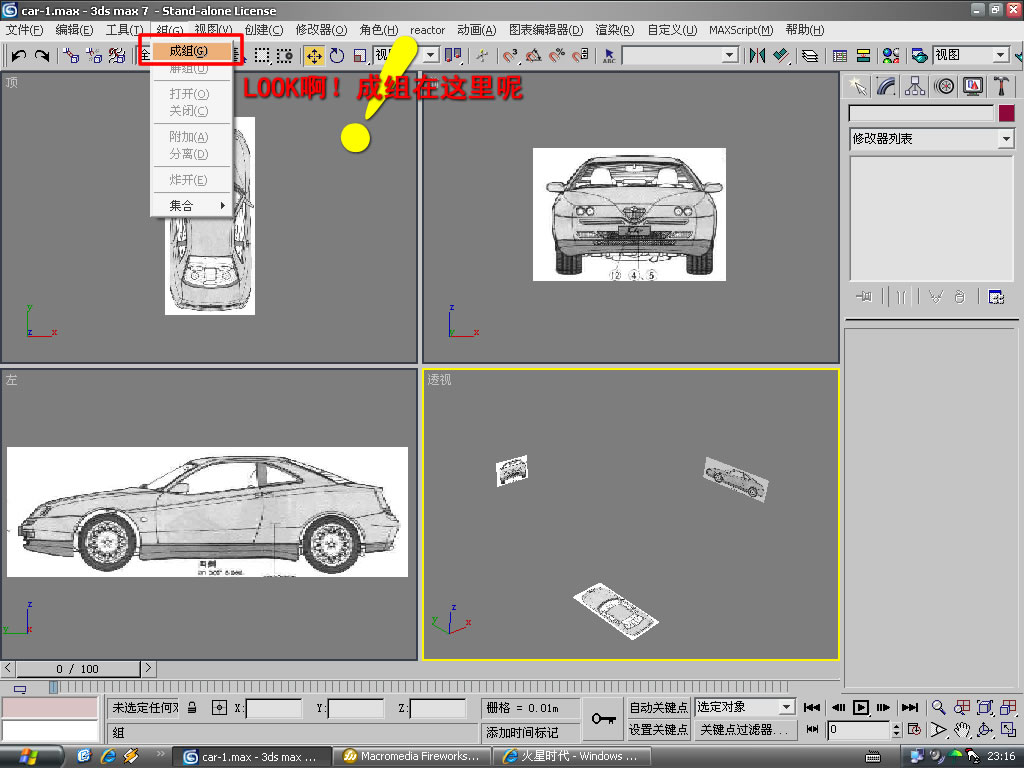Toggle the Window/Crossing selection mode
The image size is (1024, 768).
click(285, 56)
